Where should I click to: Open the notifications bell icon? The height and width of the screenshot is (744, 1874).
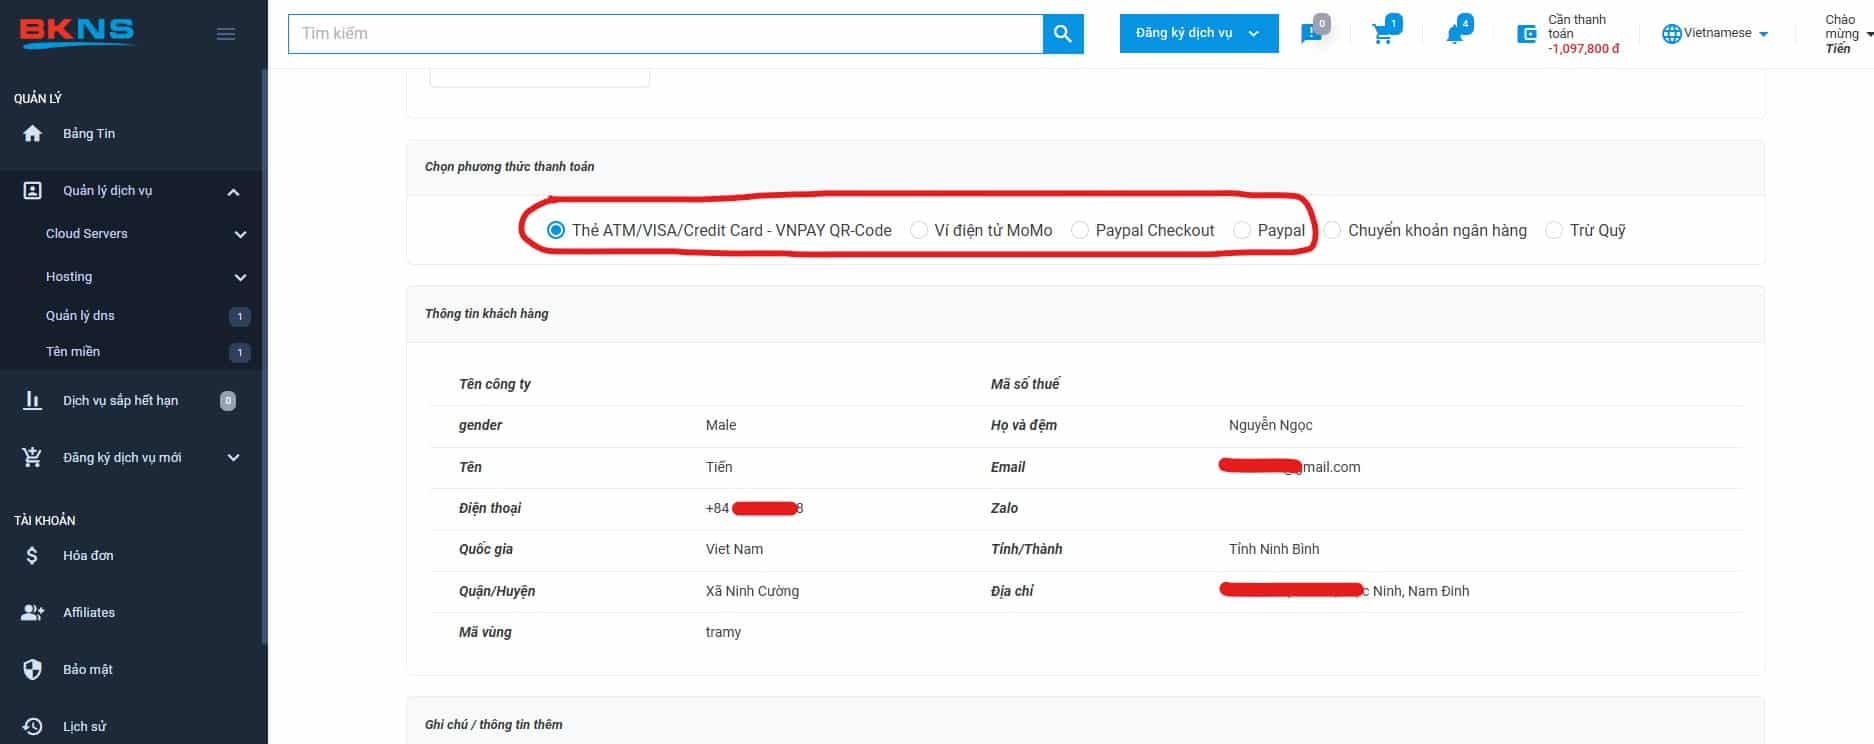pos(1455,34)
